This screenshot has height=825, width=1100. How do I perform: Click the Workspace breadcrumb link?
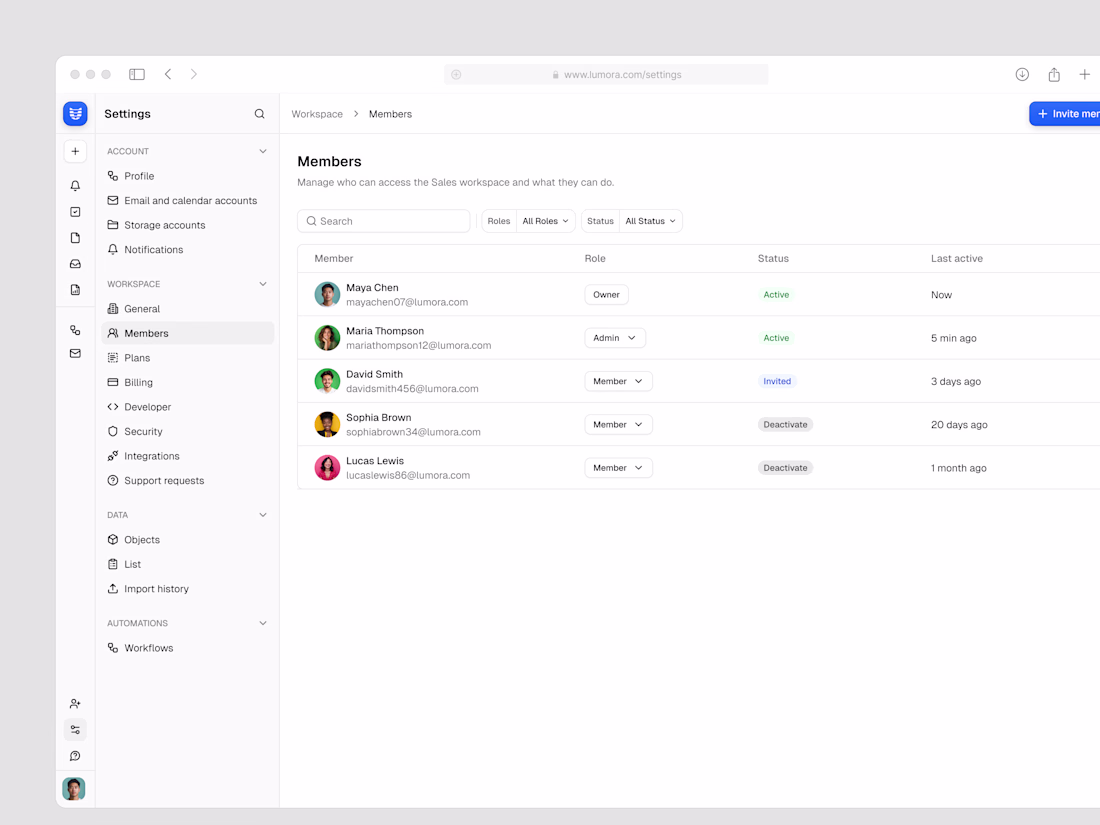[317, 114]
